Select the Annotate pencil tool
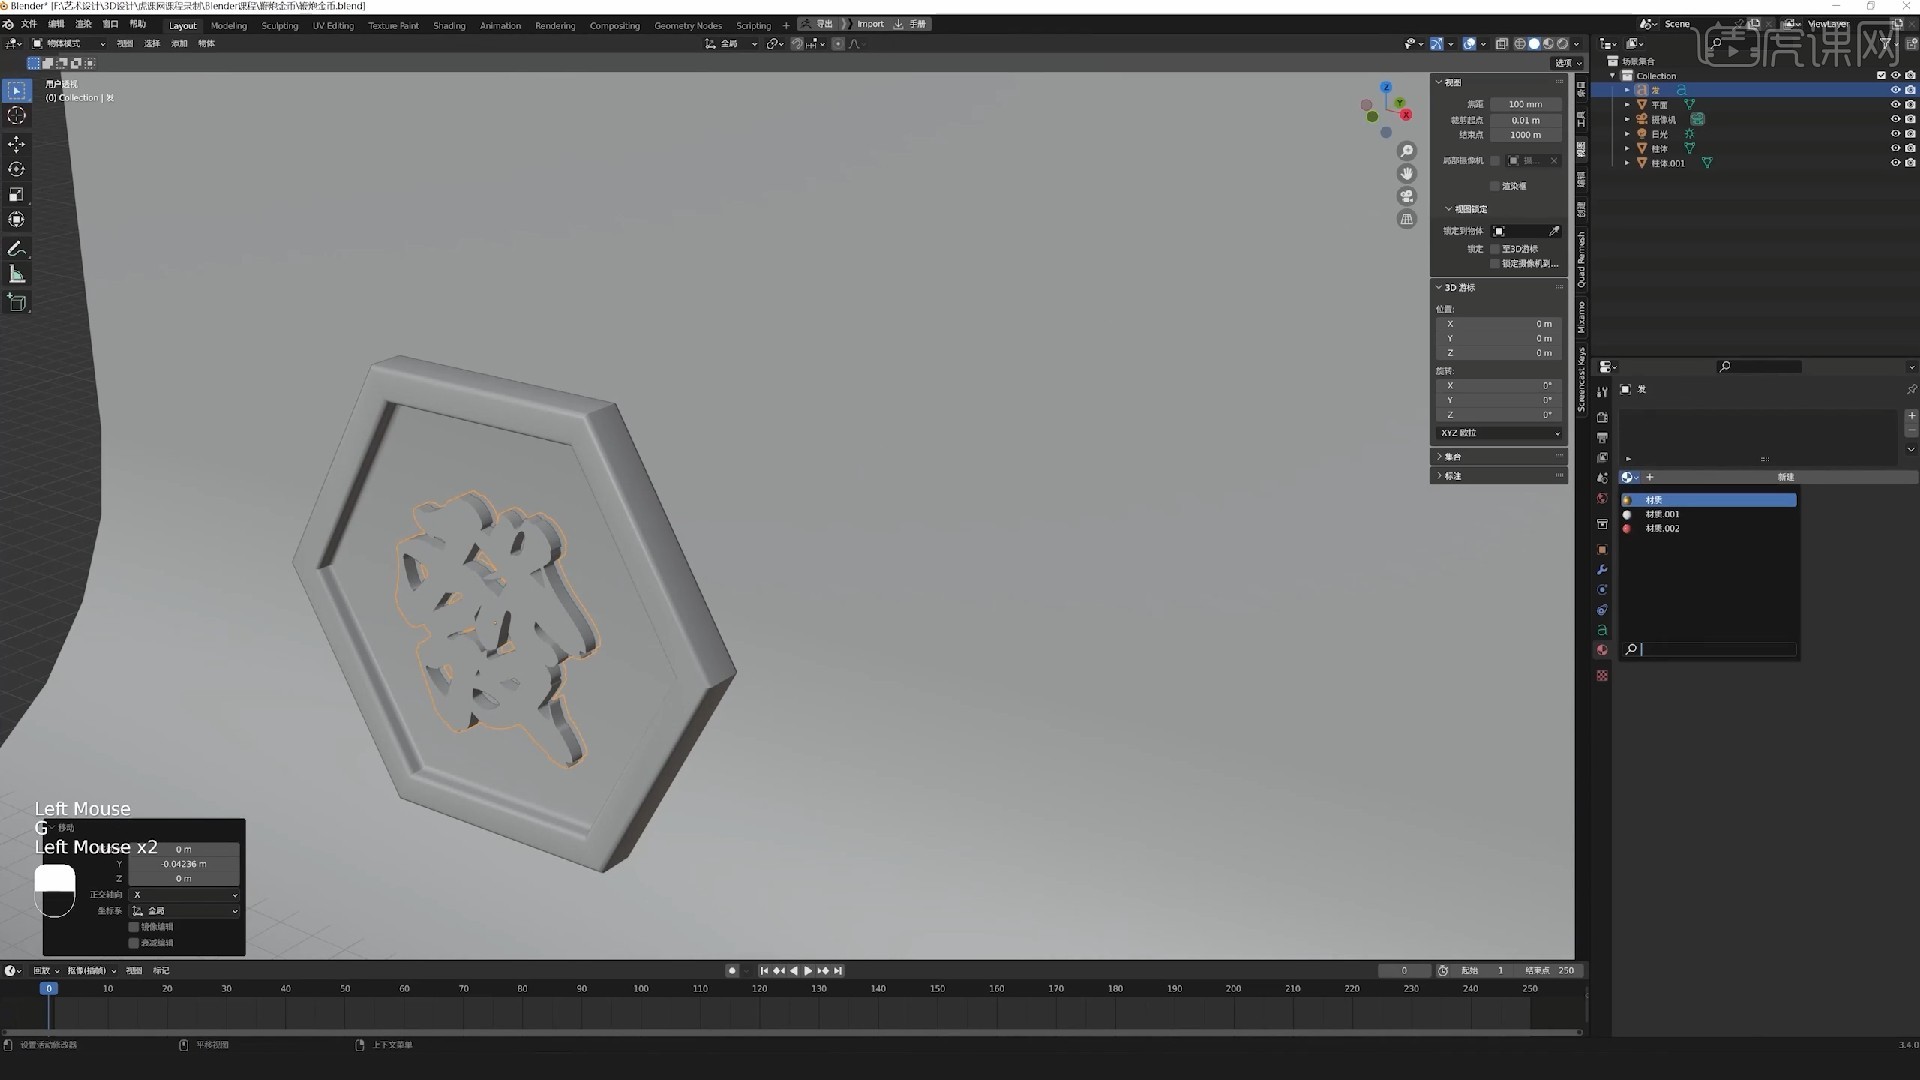 pos(16,248)
